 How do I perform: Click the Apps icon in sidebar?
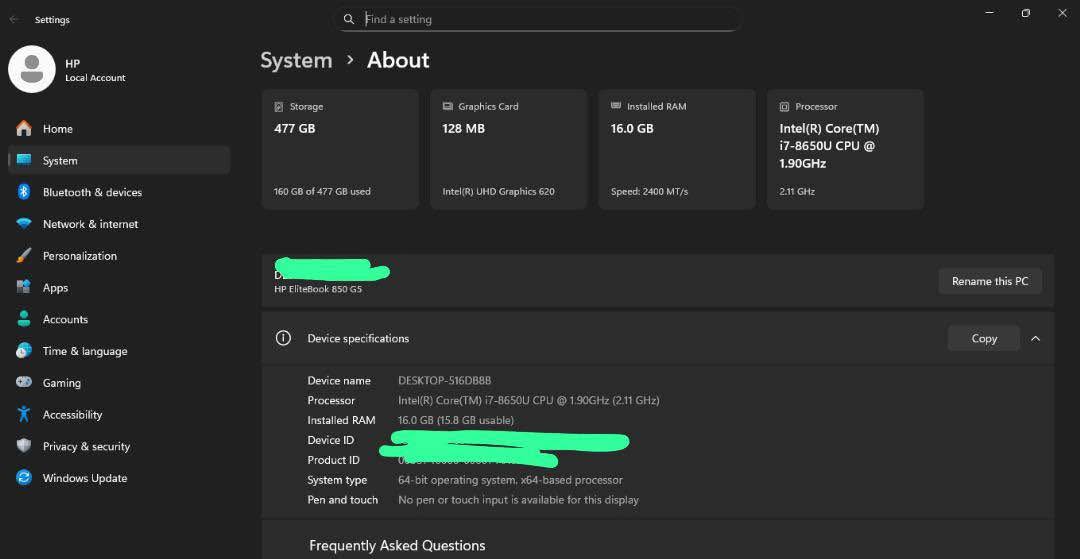(24, 288)
